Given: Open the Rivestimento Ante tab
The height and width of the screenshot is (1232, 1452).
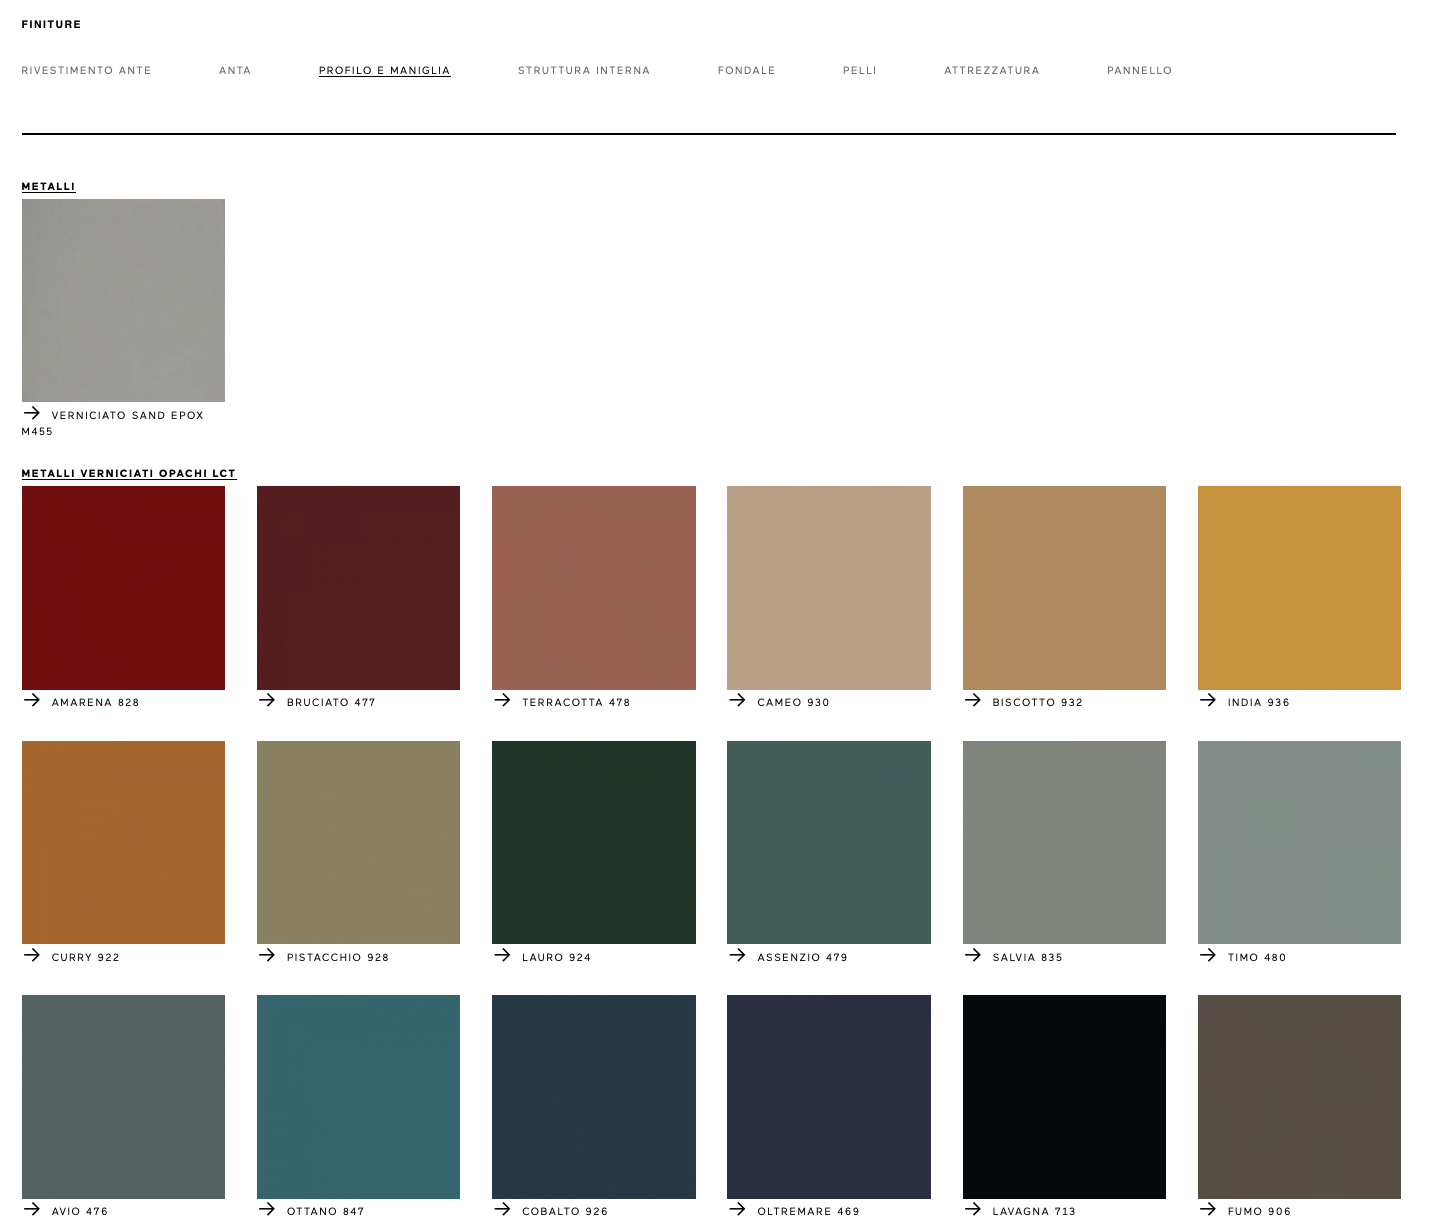Looking at the screenshot, I should 86,71.
